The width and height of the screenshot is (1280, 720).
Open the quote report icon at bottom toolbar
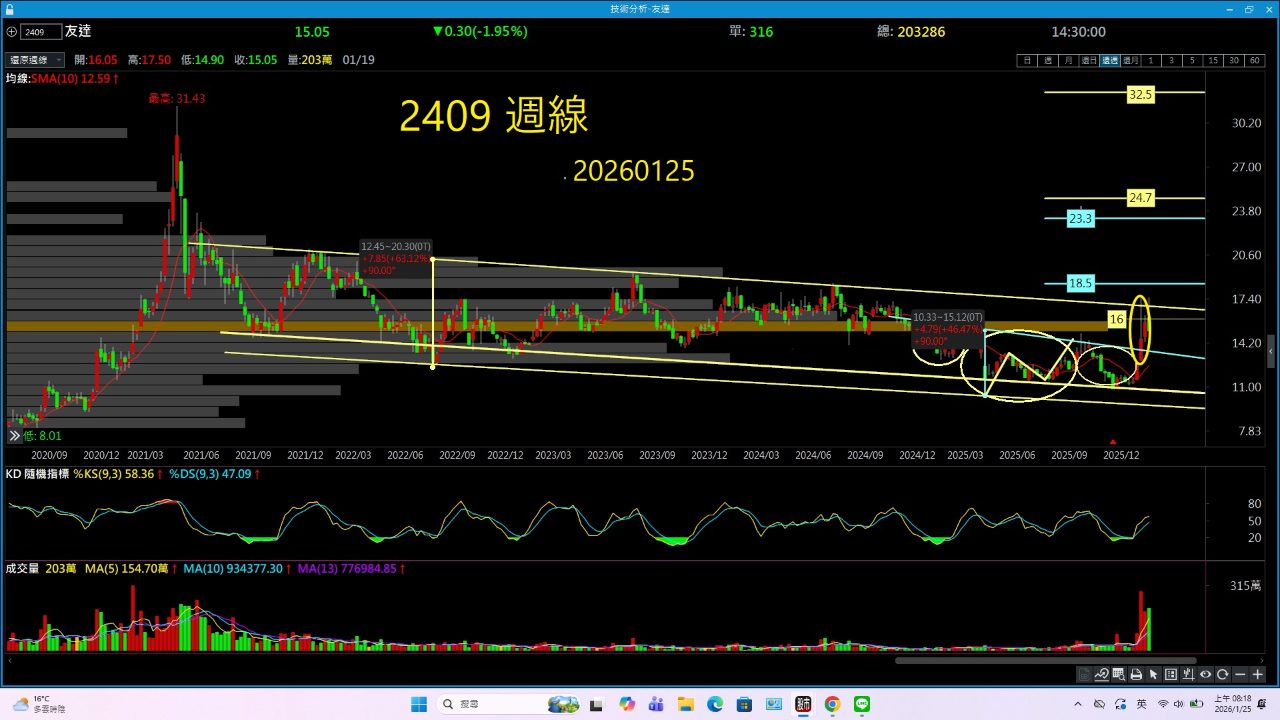pos(1085,675)
